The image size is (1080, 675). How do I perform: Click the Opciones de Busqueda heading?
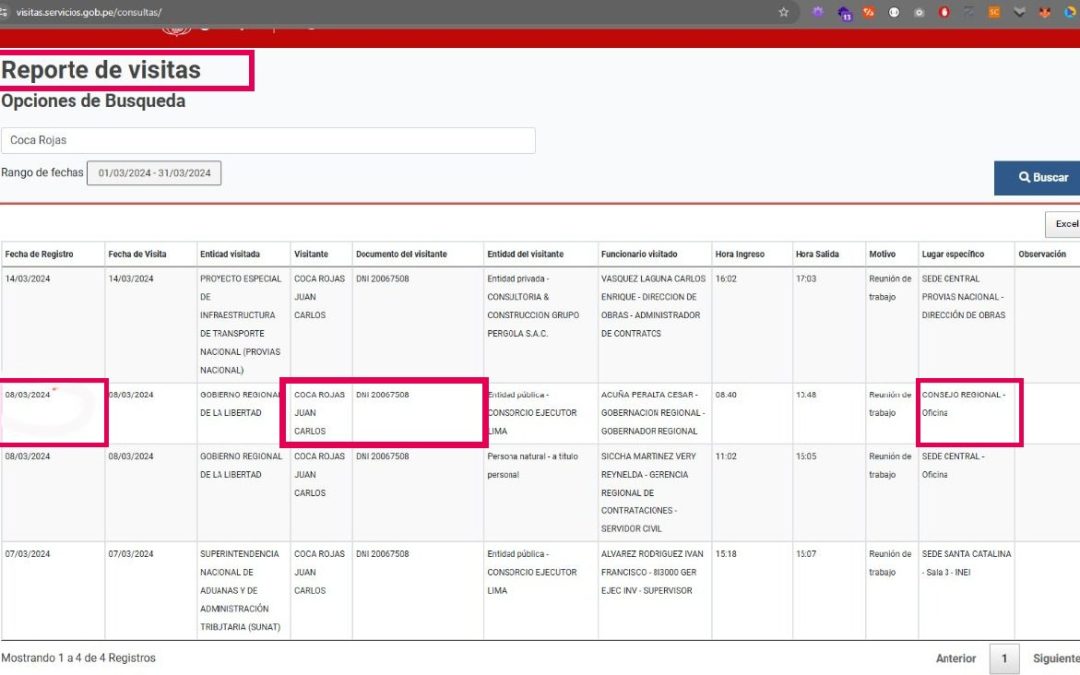(93, 101)
